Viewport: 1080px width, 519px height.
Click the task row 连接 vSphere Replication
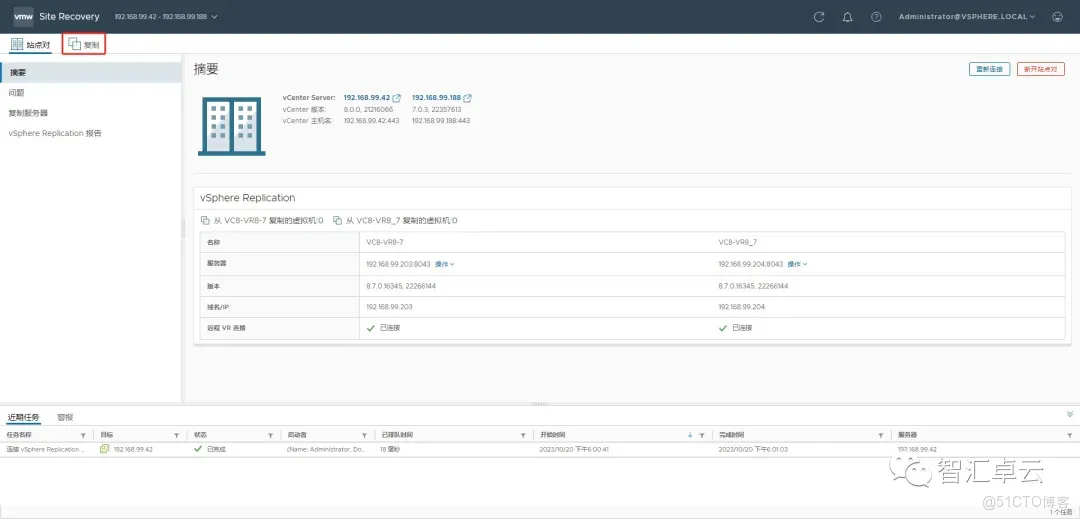540,449
